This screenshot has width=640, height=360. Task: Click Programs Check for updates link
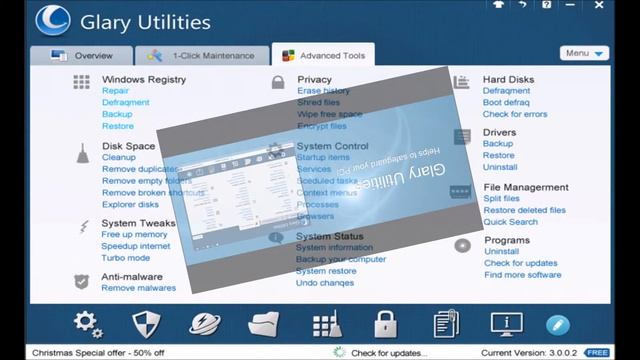pyautogui.click(x=521, y=263)
